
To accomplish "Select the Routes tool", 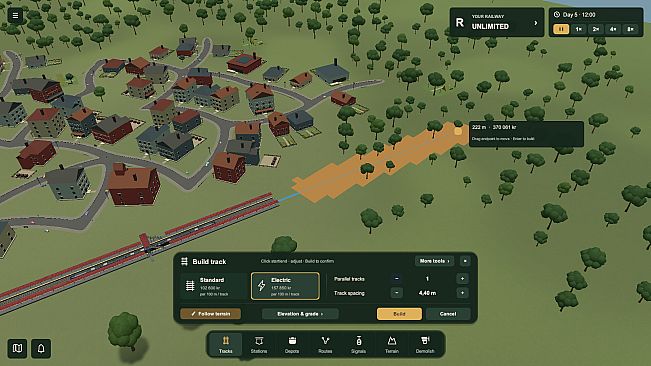I will 325,344.
